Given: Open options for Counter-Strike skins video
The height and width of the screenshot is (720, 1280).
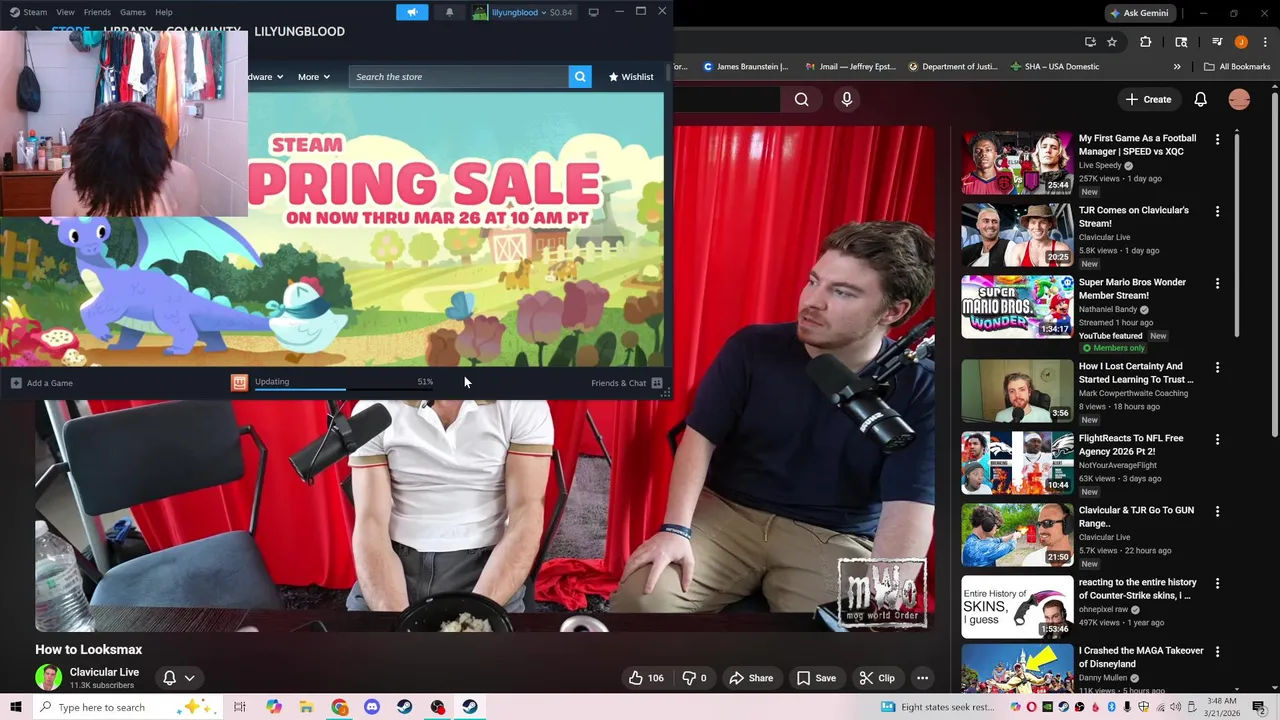Looking at the screenshot, I should (x=1217, y=584).
